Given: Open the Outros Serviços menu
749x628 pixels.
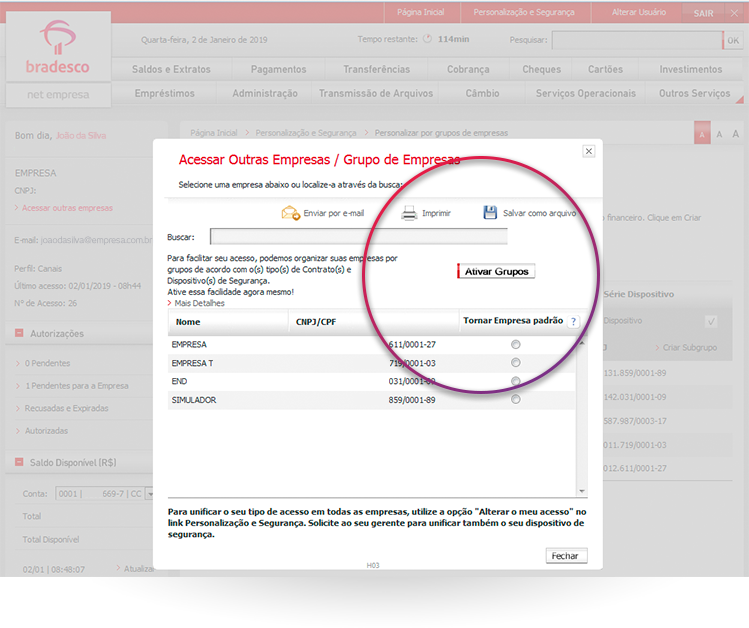Looking at the screenshot, I should point(695,93).
